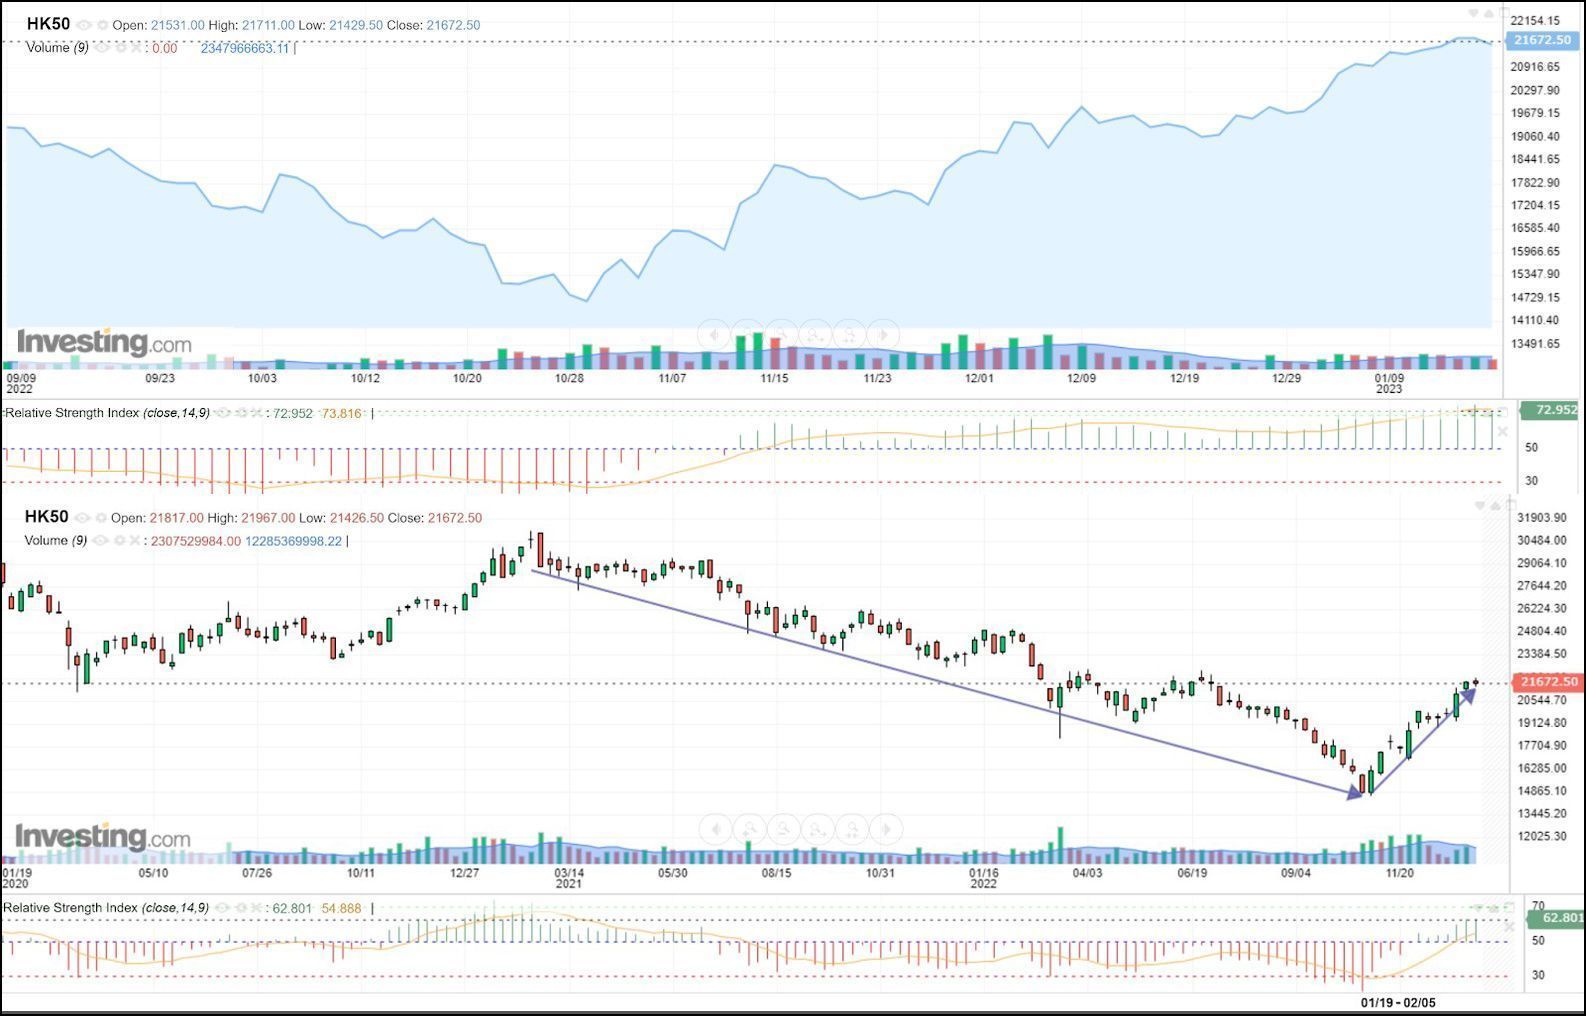This screenshot has height=1016, width=1586.
Task: Toggle bottom chart RSI indicator visibility eye
Action: click(x=222, y=908)
